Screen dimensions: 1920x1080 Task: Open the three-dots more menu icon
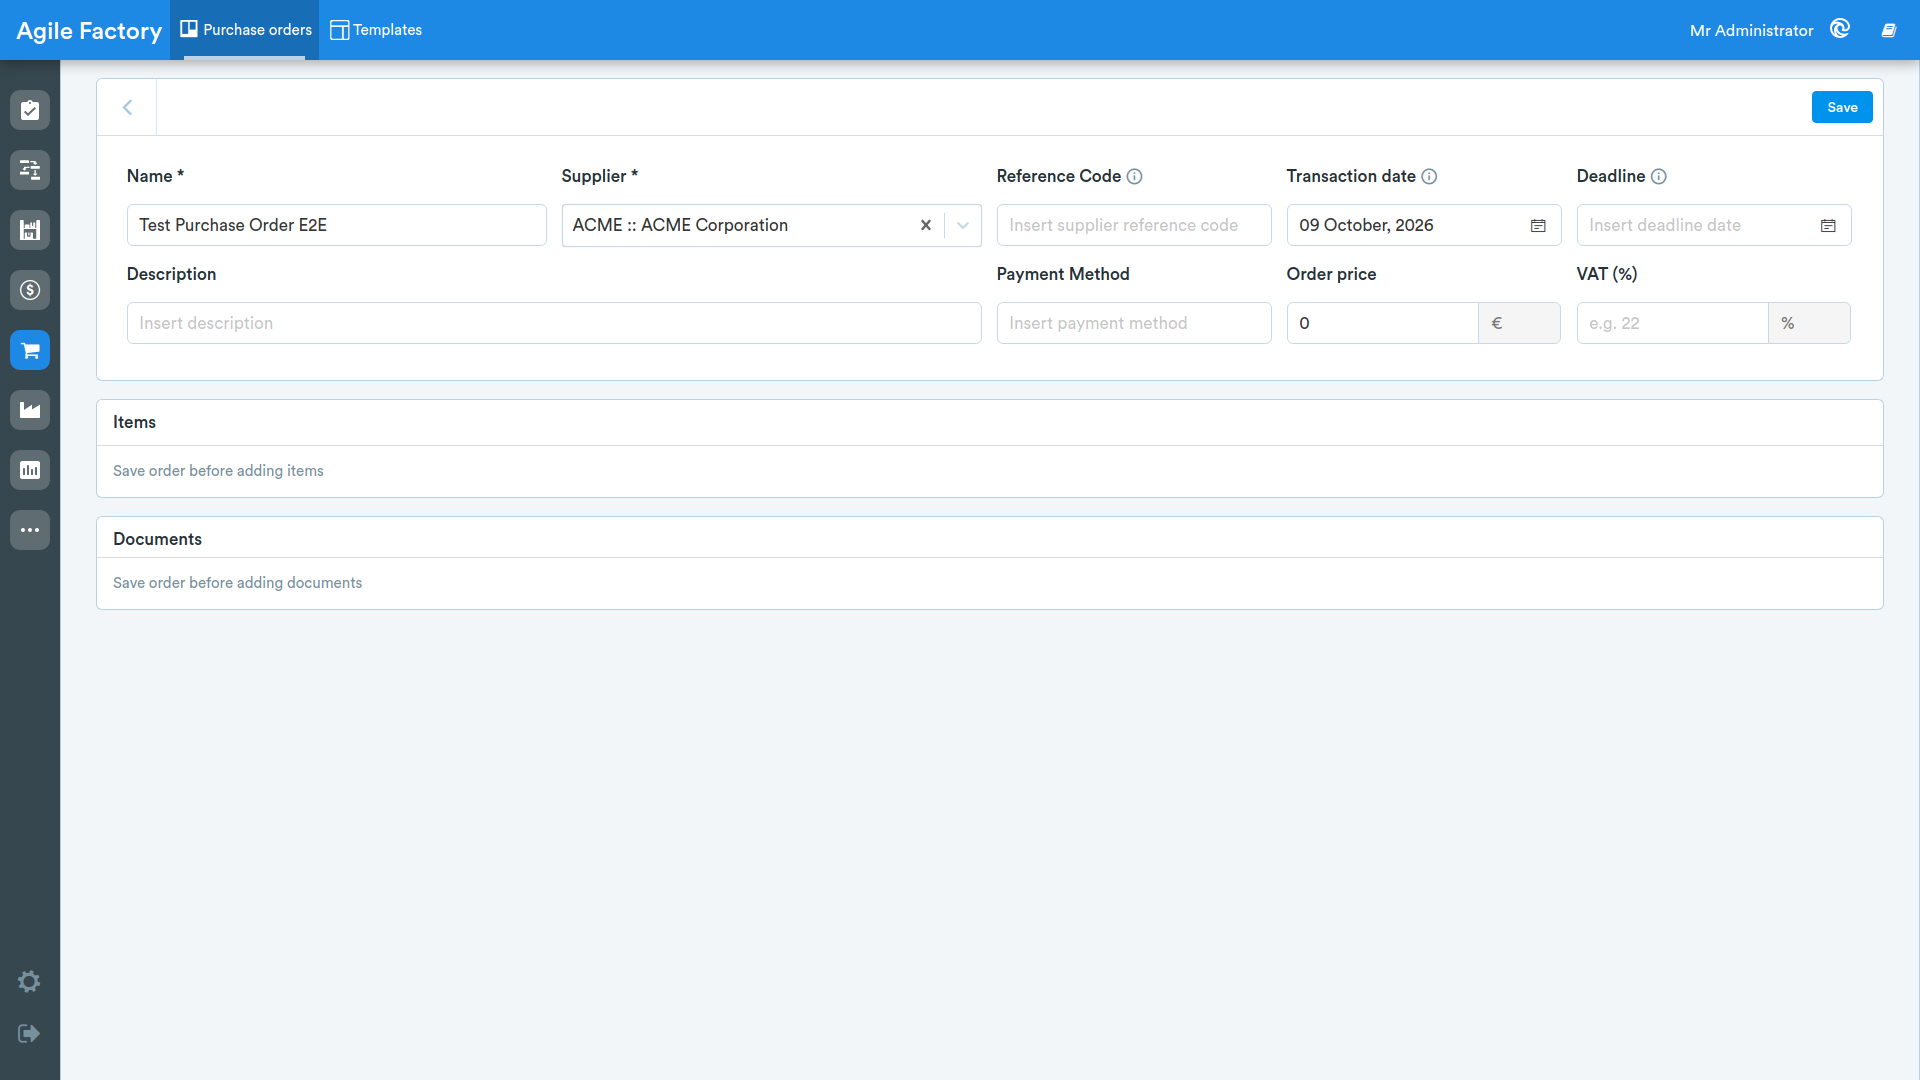pyautogui.click(x=30, y=530)
